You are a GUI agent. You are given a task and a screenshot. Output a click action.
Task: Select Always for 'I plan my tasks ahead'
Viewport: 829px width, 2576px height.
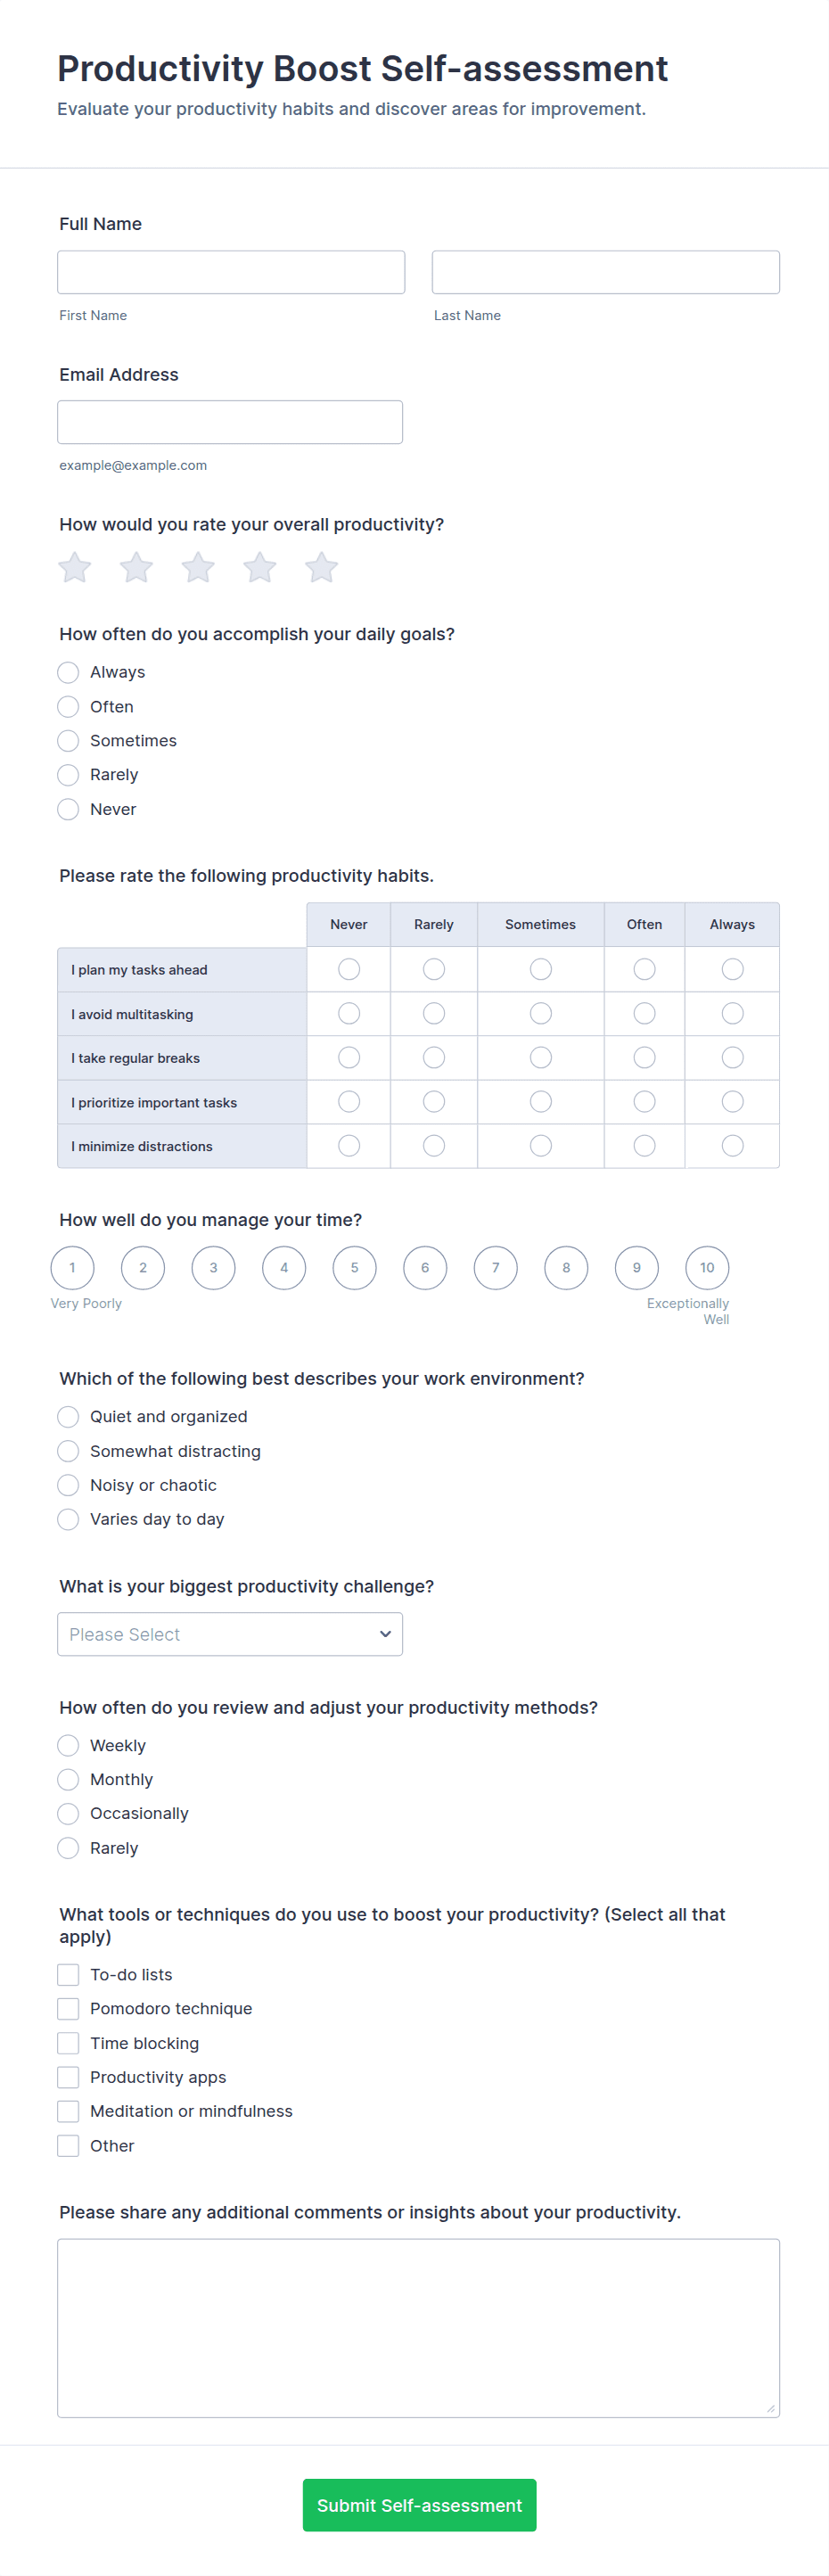732,969
